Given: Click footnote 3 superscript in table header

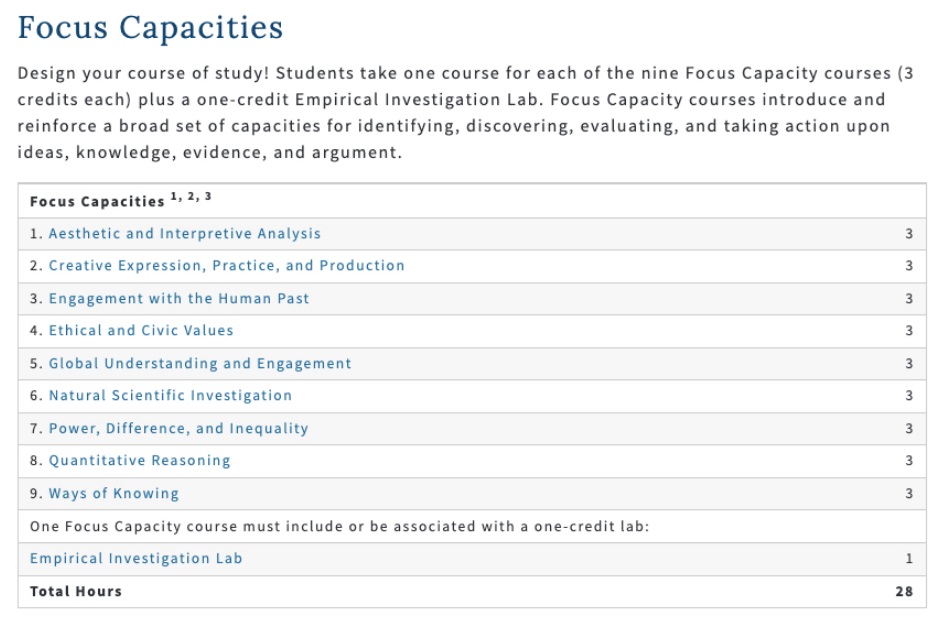Looking at the screenshot, I should [x=207, y=197].
